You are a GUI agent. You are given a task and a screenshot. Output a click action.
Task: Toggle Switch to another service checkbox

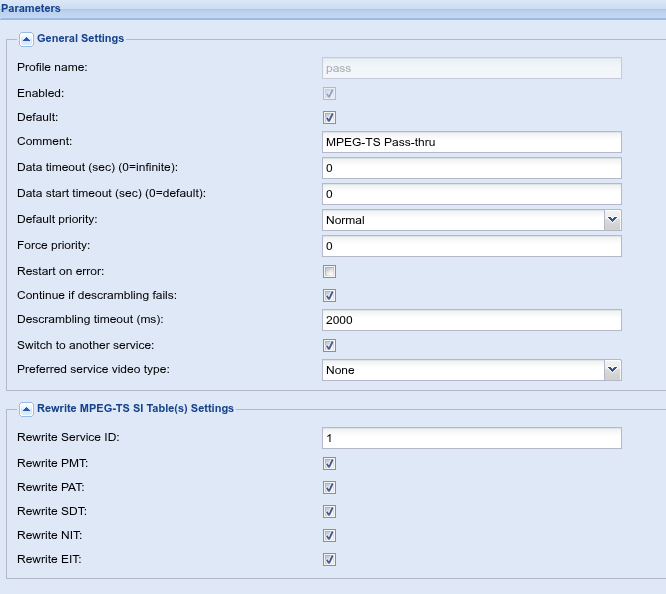(329, 345)
